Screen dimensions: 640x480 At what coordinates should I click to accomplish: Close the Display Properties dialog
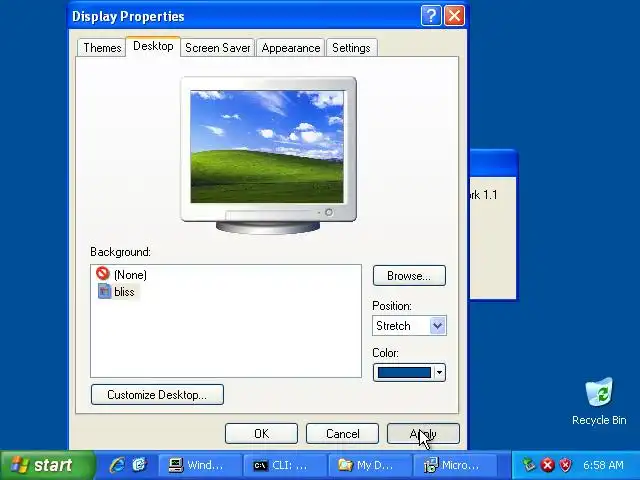tap(454, 16)
